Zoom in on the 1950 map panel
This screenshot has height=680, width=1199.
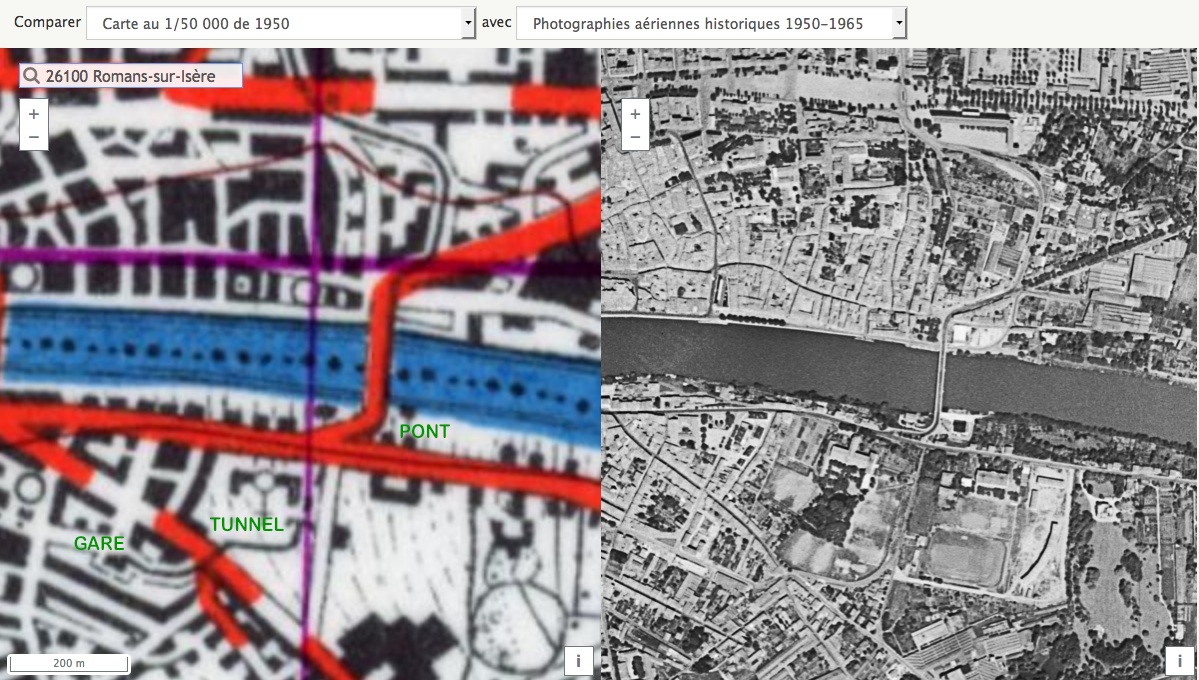(x=34, y=114)
